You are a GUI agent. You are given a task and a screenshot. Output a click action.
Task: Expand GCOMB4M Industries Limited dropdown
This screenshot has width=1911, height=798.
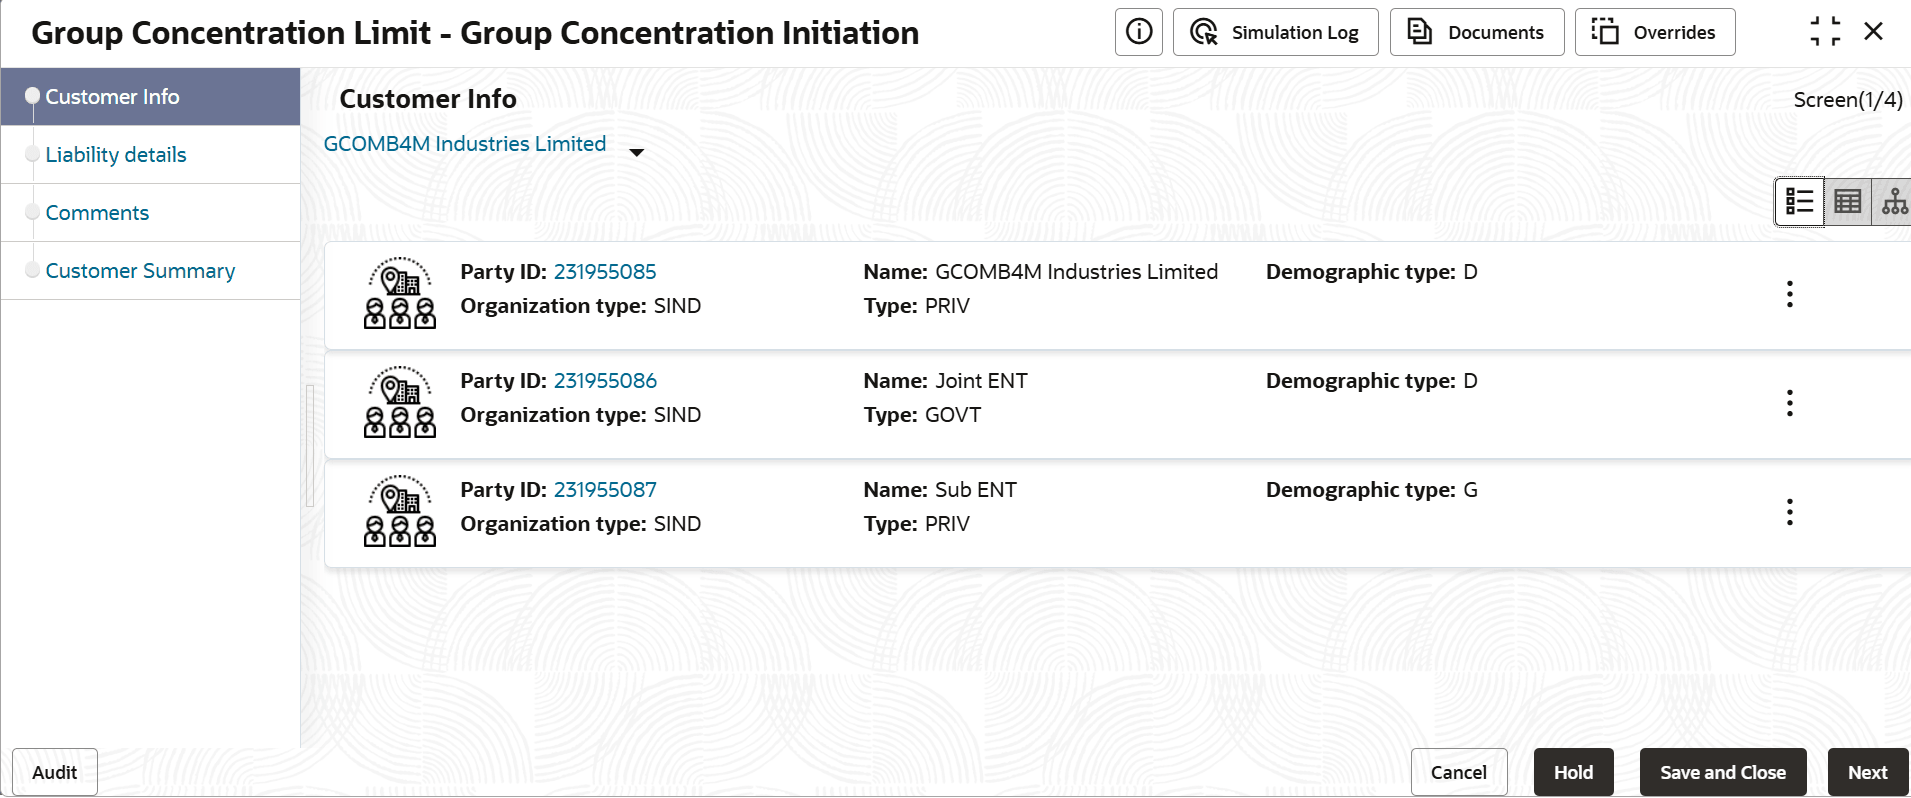637,152
